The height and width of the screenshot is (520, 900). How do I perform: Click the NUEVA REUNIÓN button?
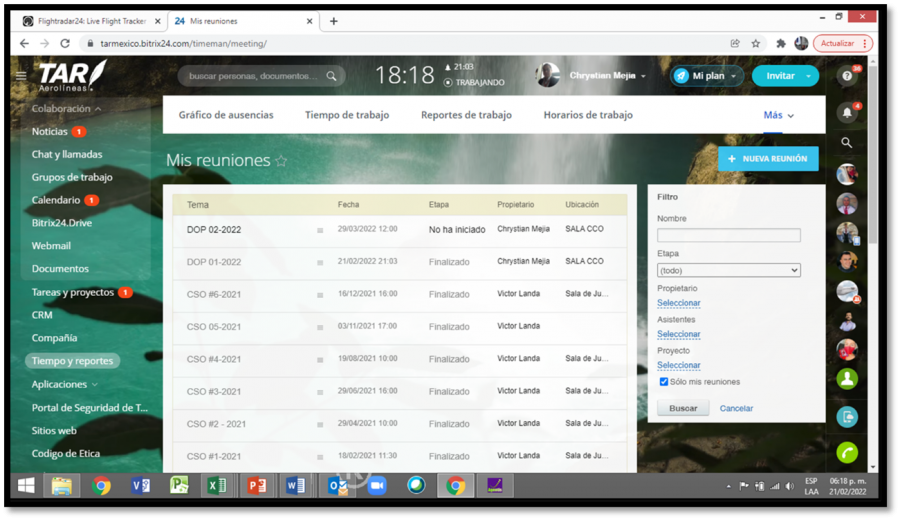coord(768,159)
